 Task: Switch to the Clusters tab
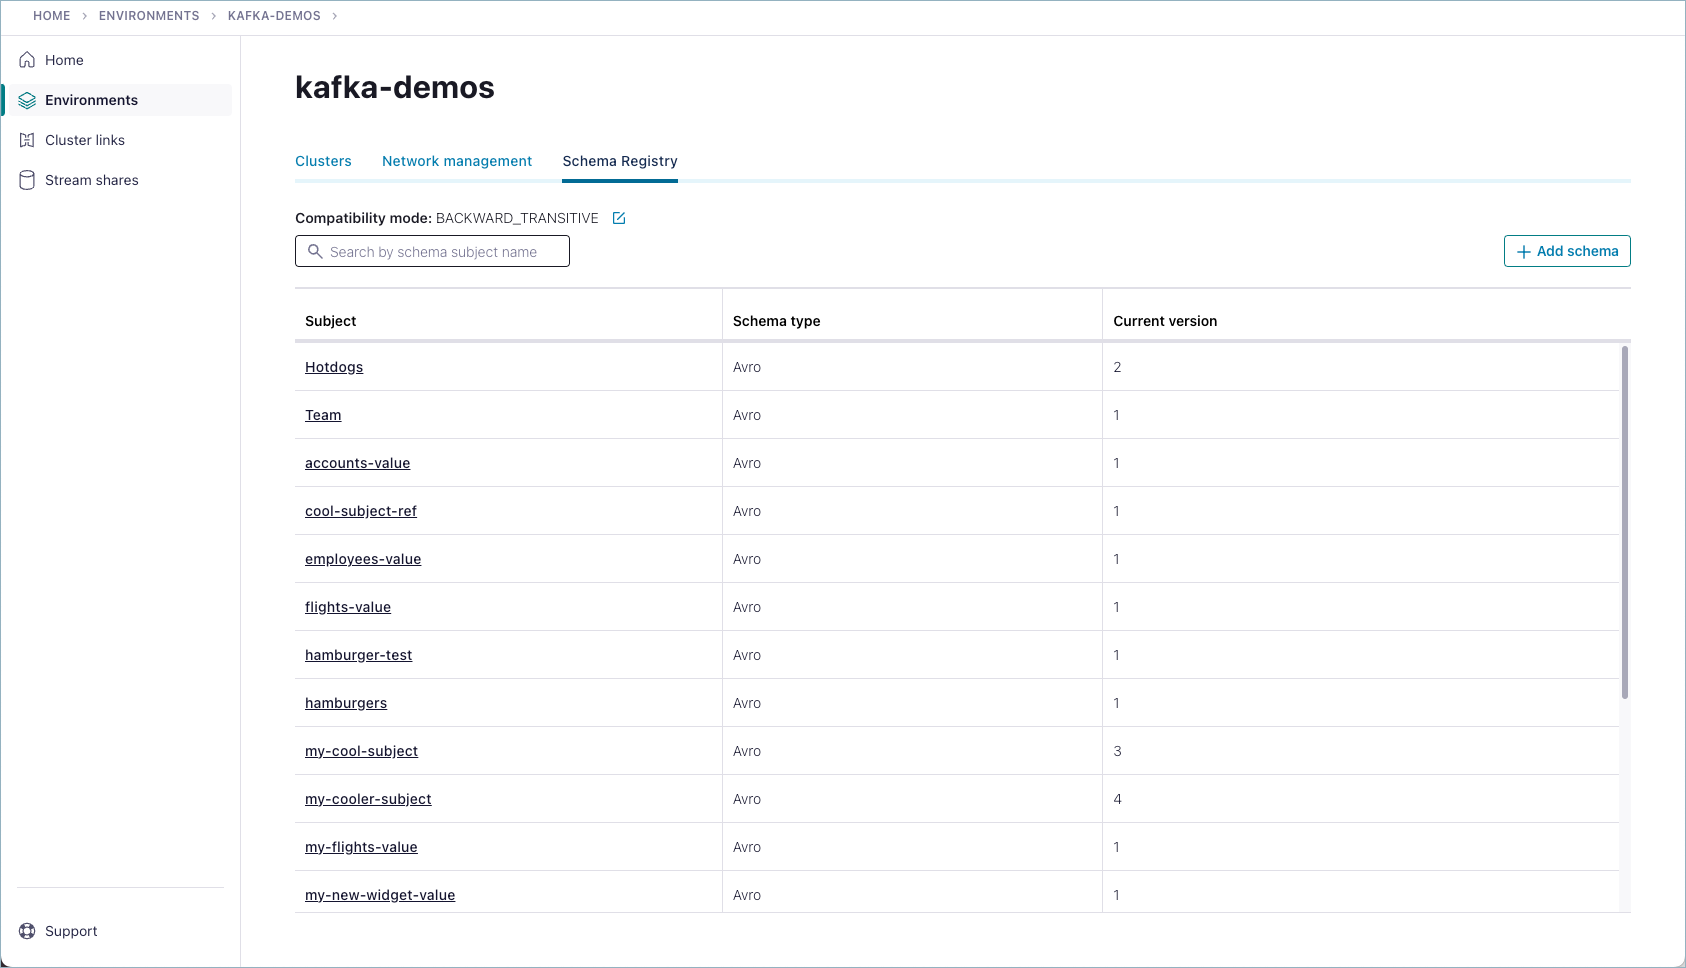click(x=323, y=161)
